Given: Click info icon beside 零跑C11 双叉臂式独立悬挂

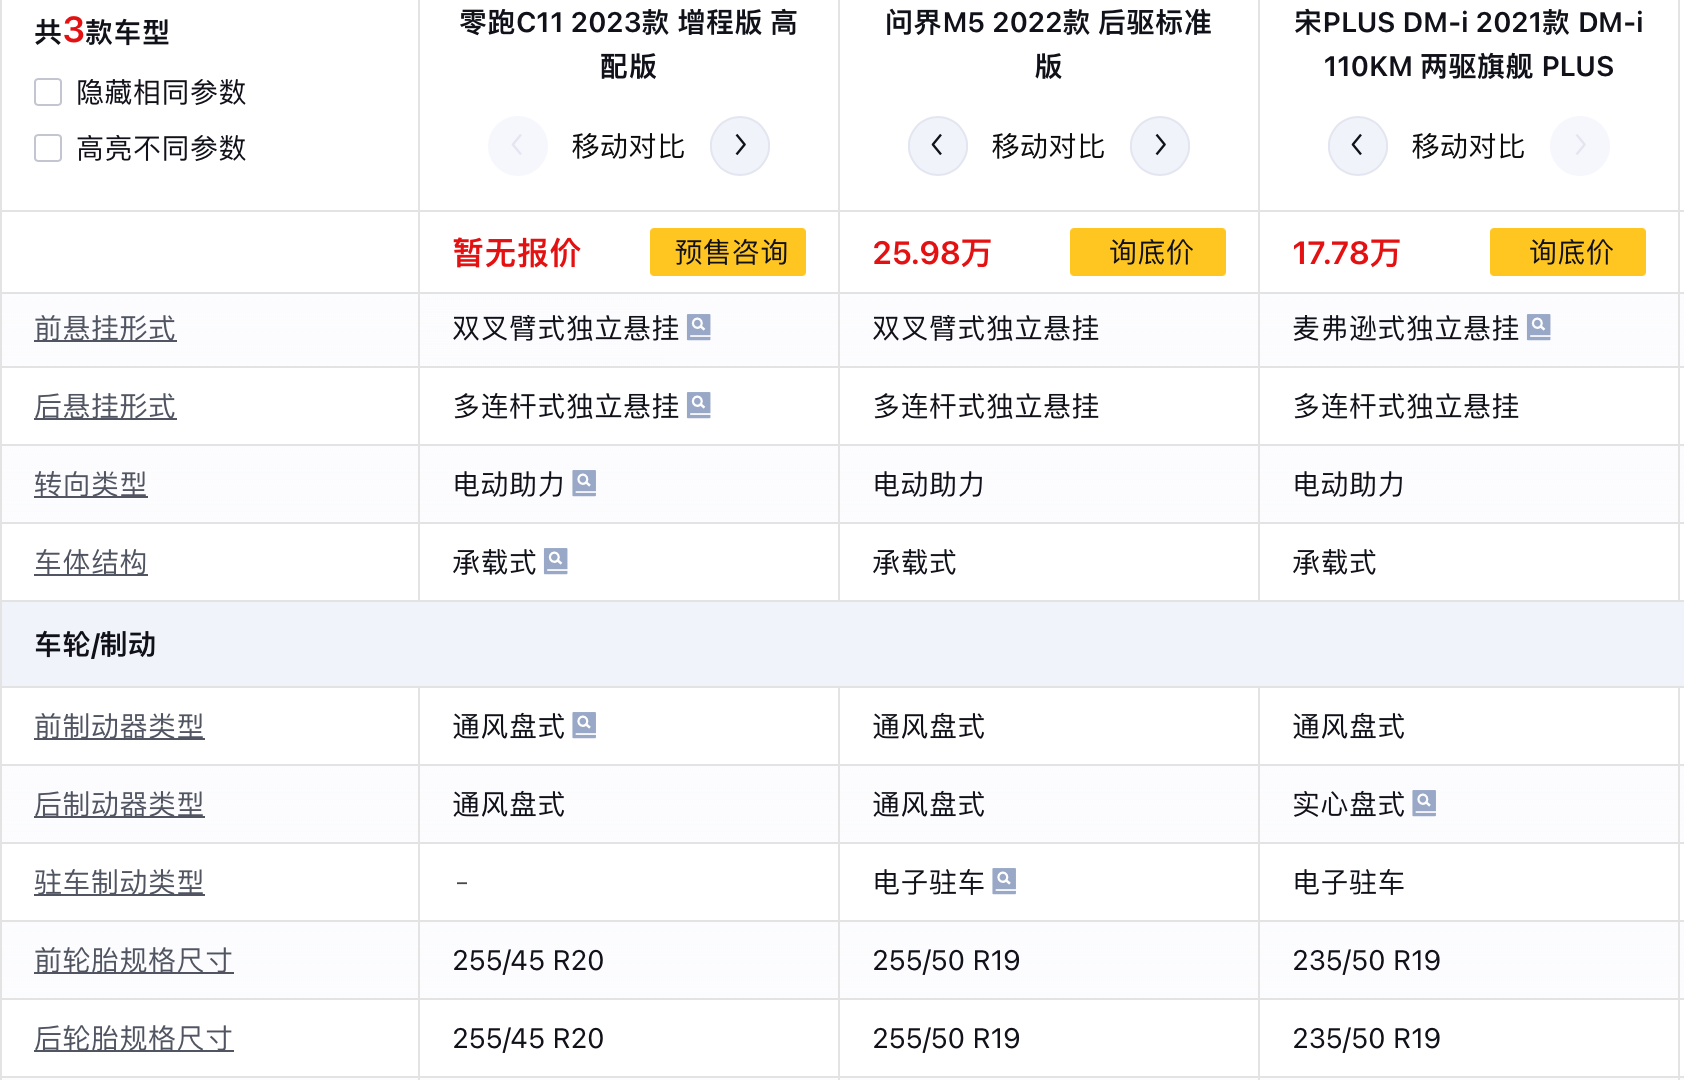Looking at the screenshot, I should (699, 327).
